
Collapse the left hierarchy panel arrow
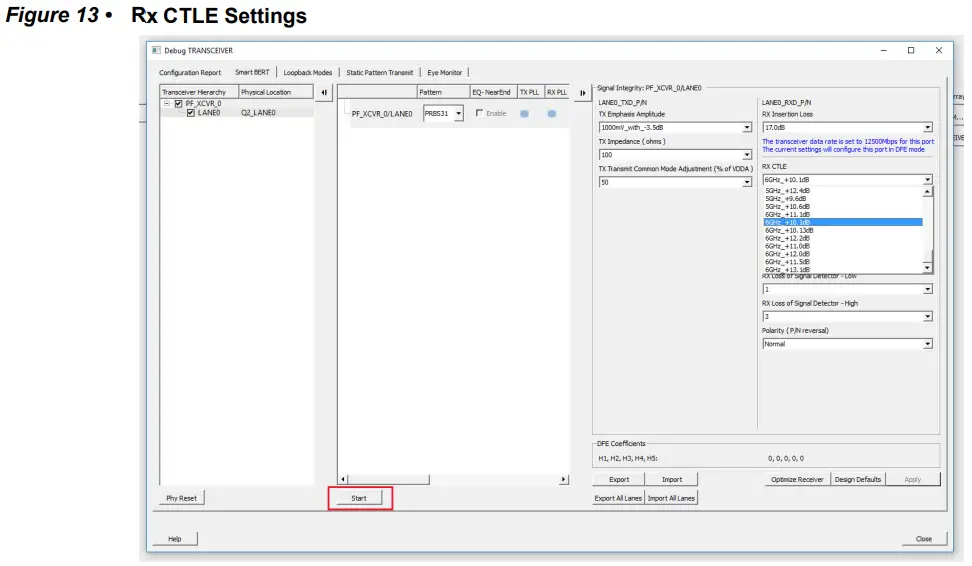324,92
